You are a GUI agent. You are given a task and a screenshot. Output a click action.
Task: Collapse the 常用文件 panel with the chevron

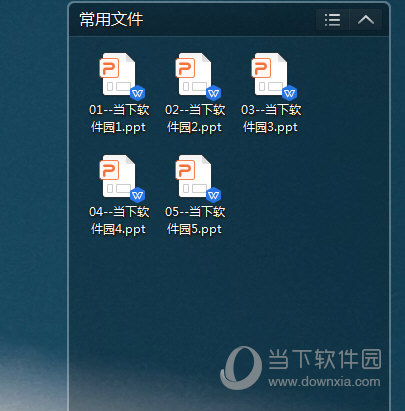365,20
